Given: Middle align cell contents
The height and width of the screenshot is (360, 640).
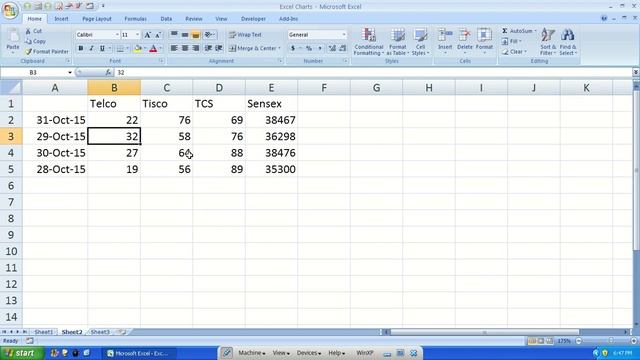Looking at the screenshot, I should (184, 35).
